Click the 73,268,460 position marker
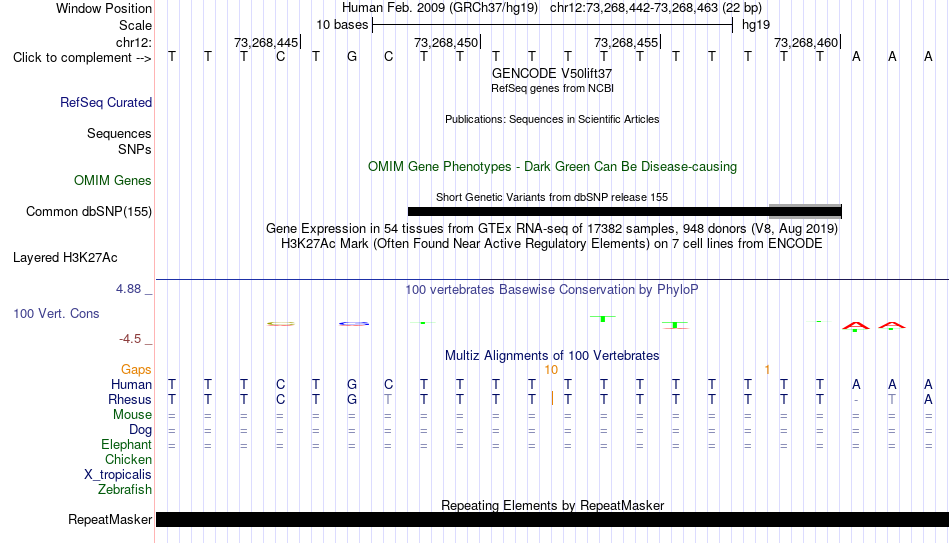Screen dimensions: 950x543 (806, 43)
